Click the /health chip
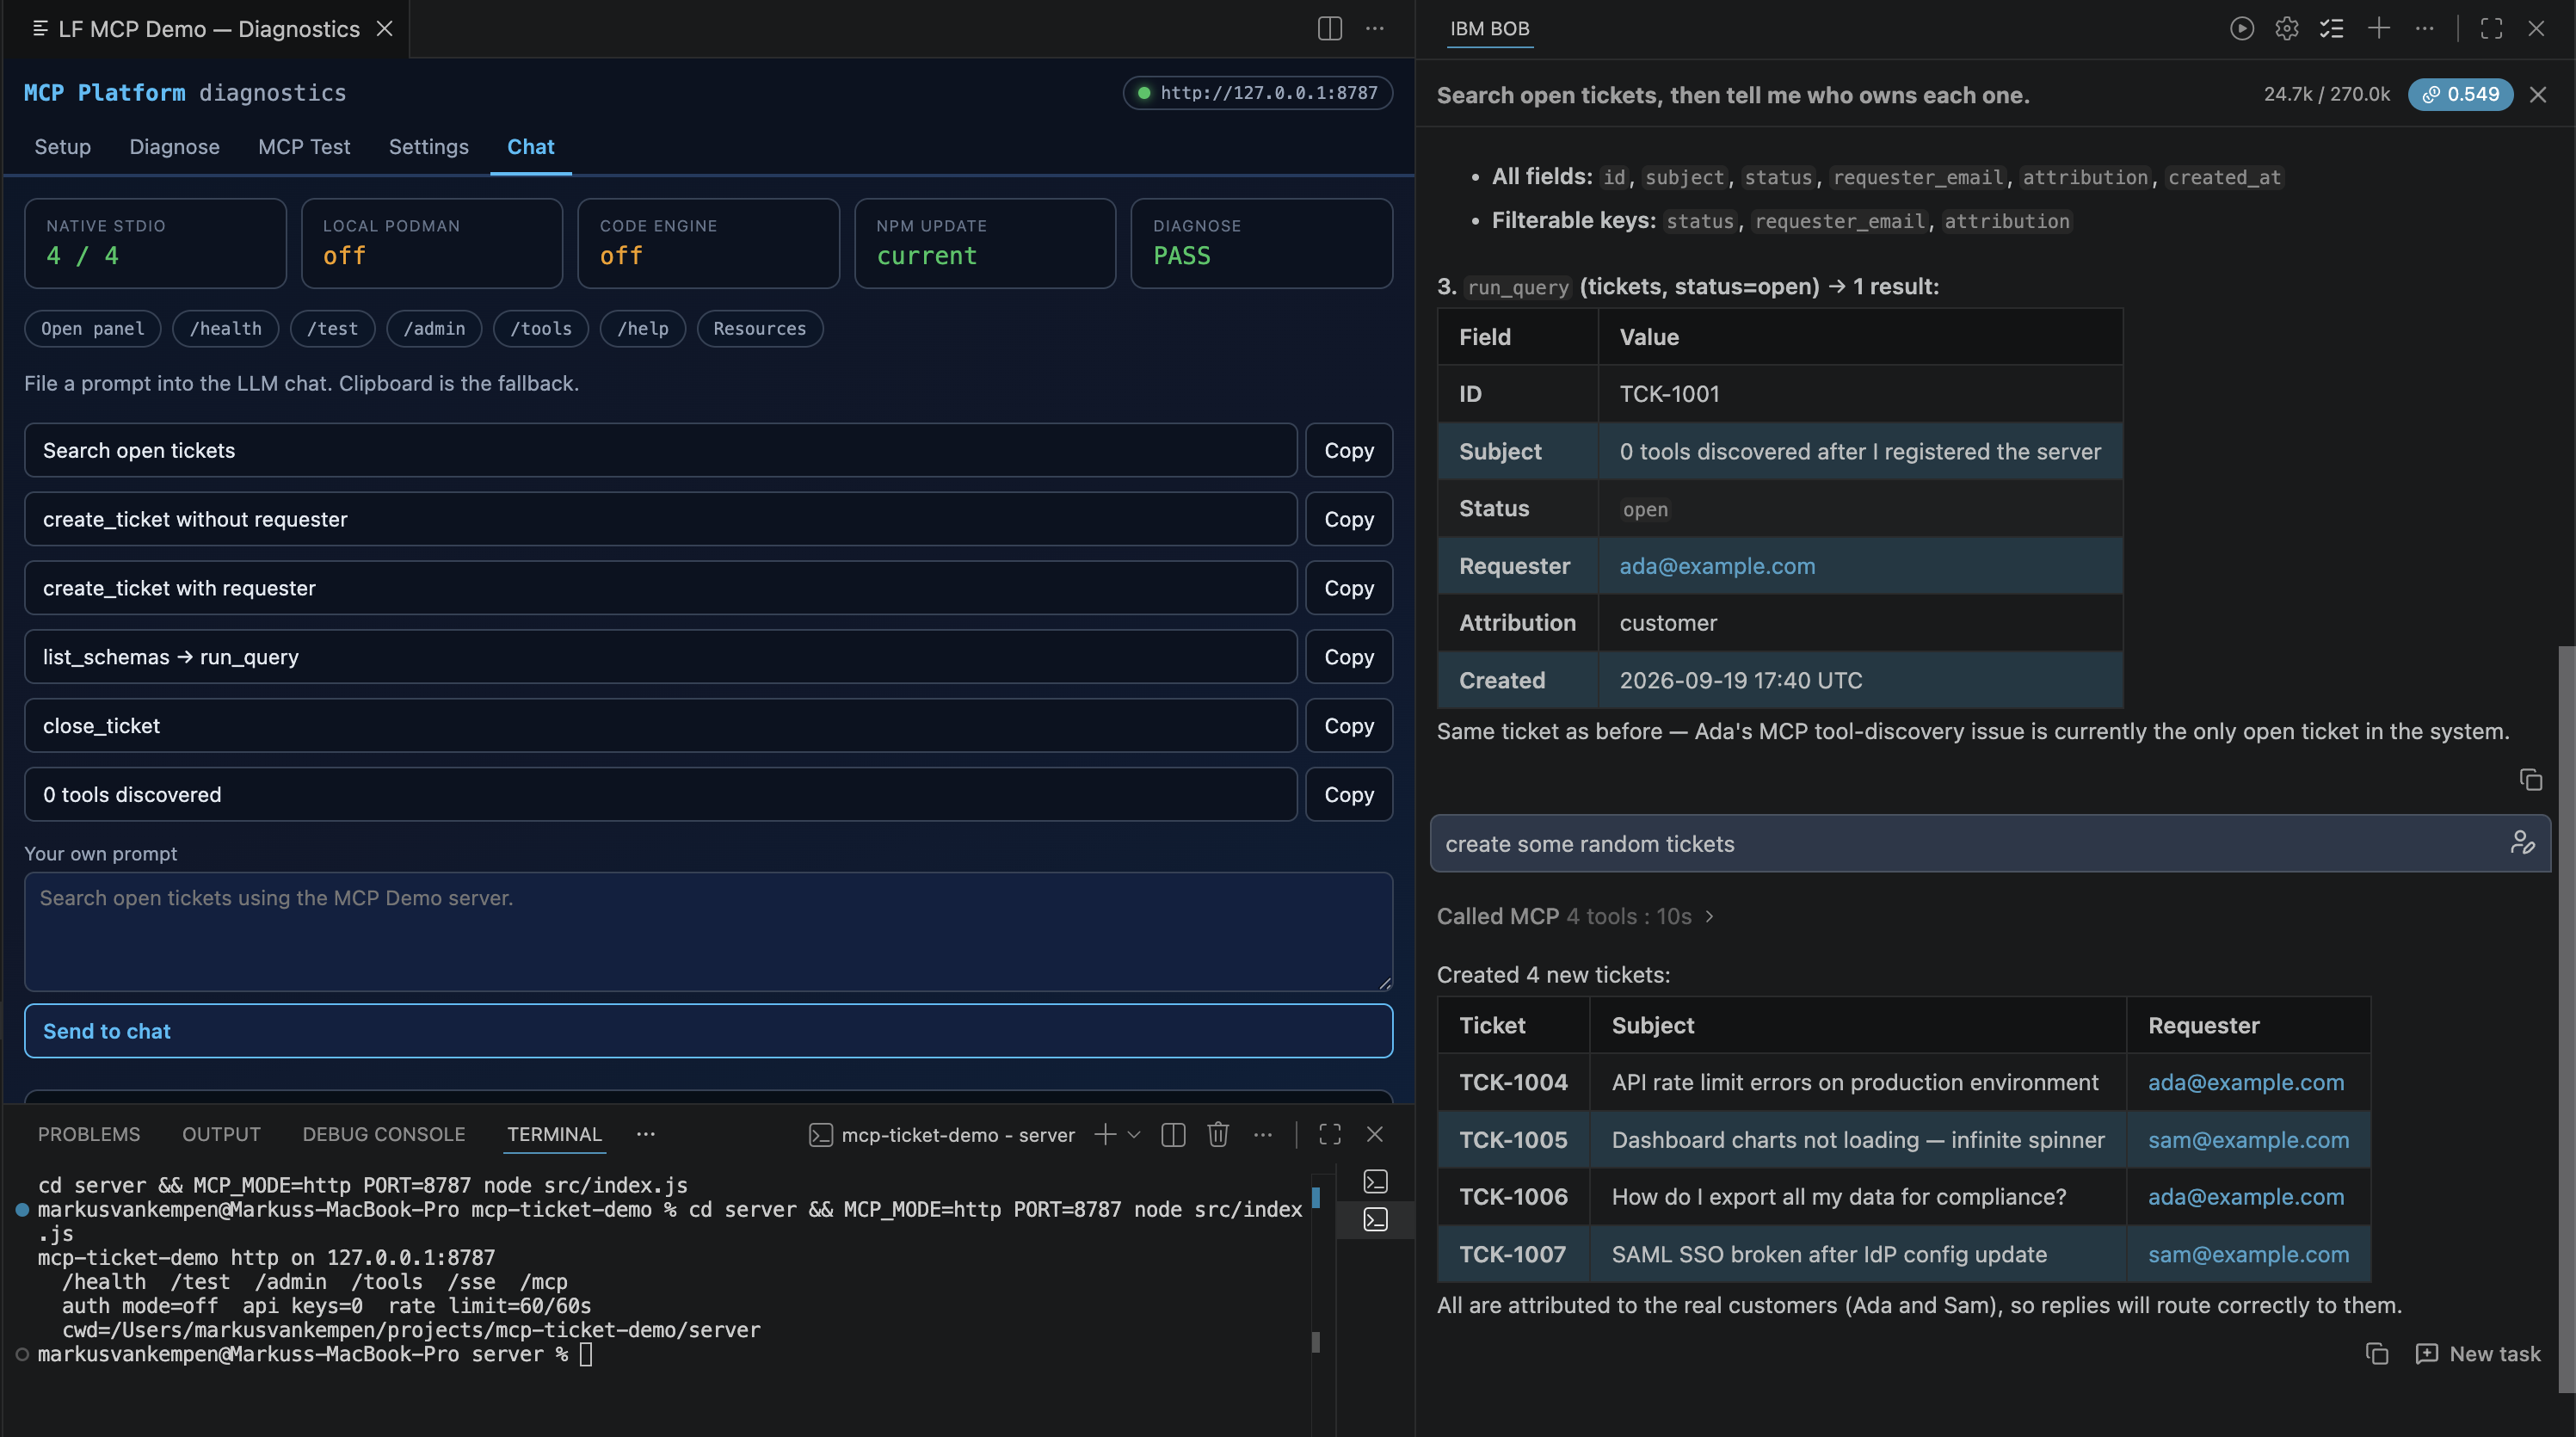The image size is (2576, 1437). coord(225,329)
